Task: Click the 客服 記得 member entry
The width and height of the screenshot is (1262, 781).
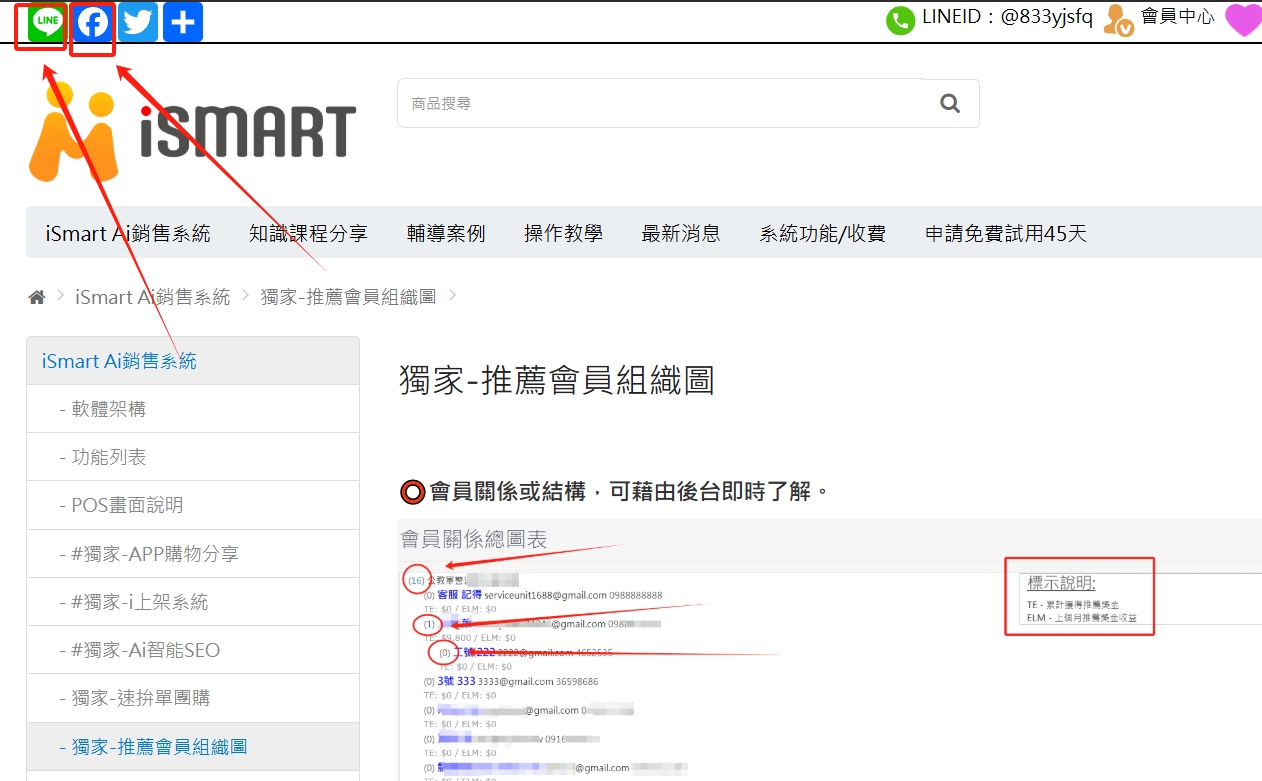Action: (460, 595)
